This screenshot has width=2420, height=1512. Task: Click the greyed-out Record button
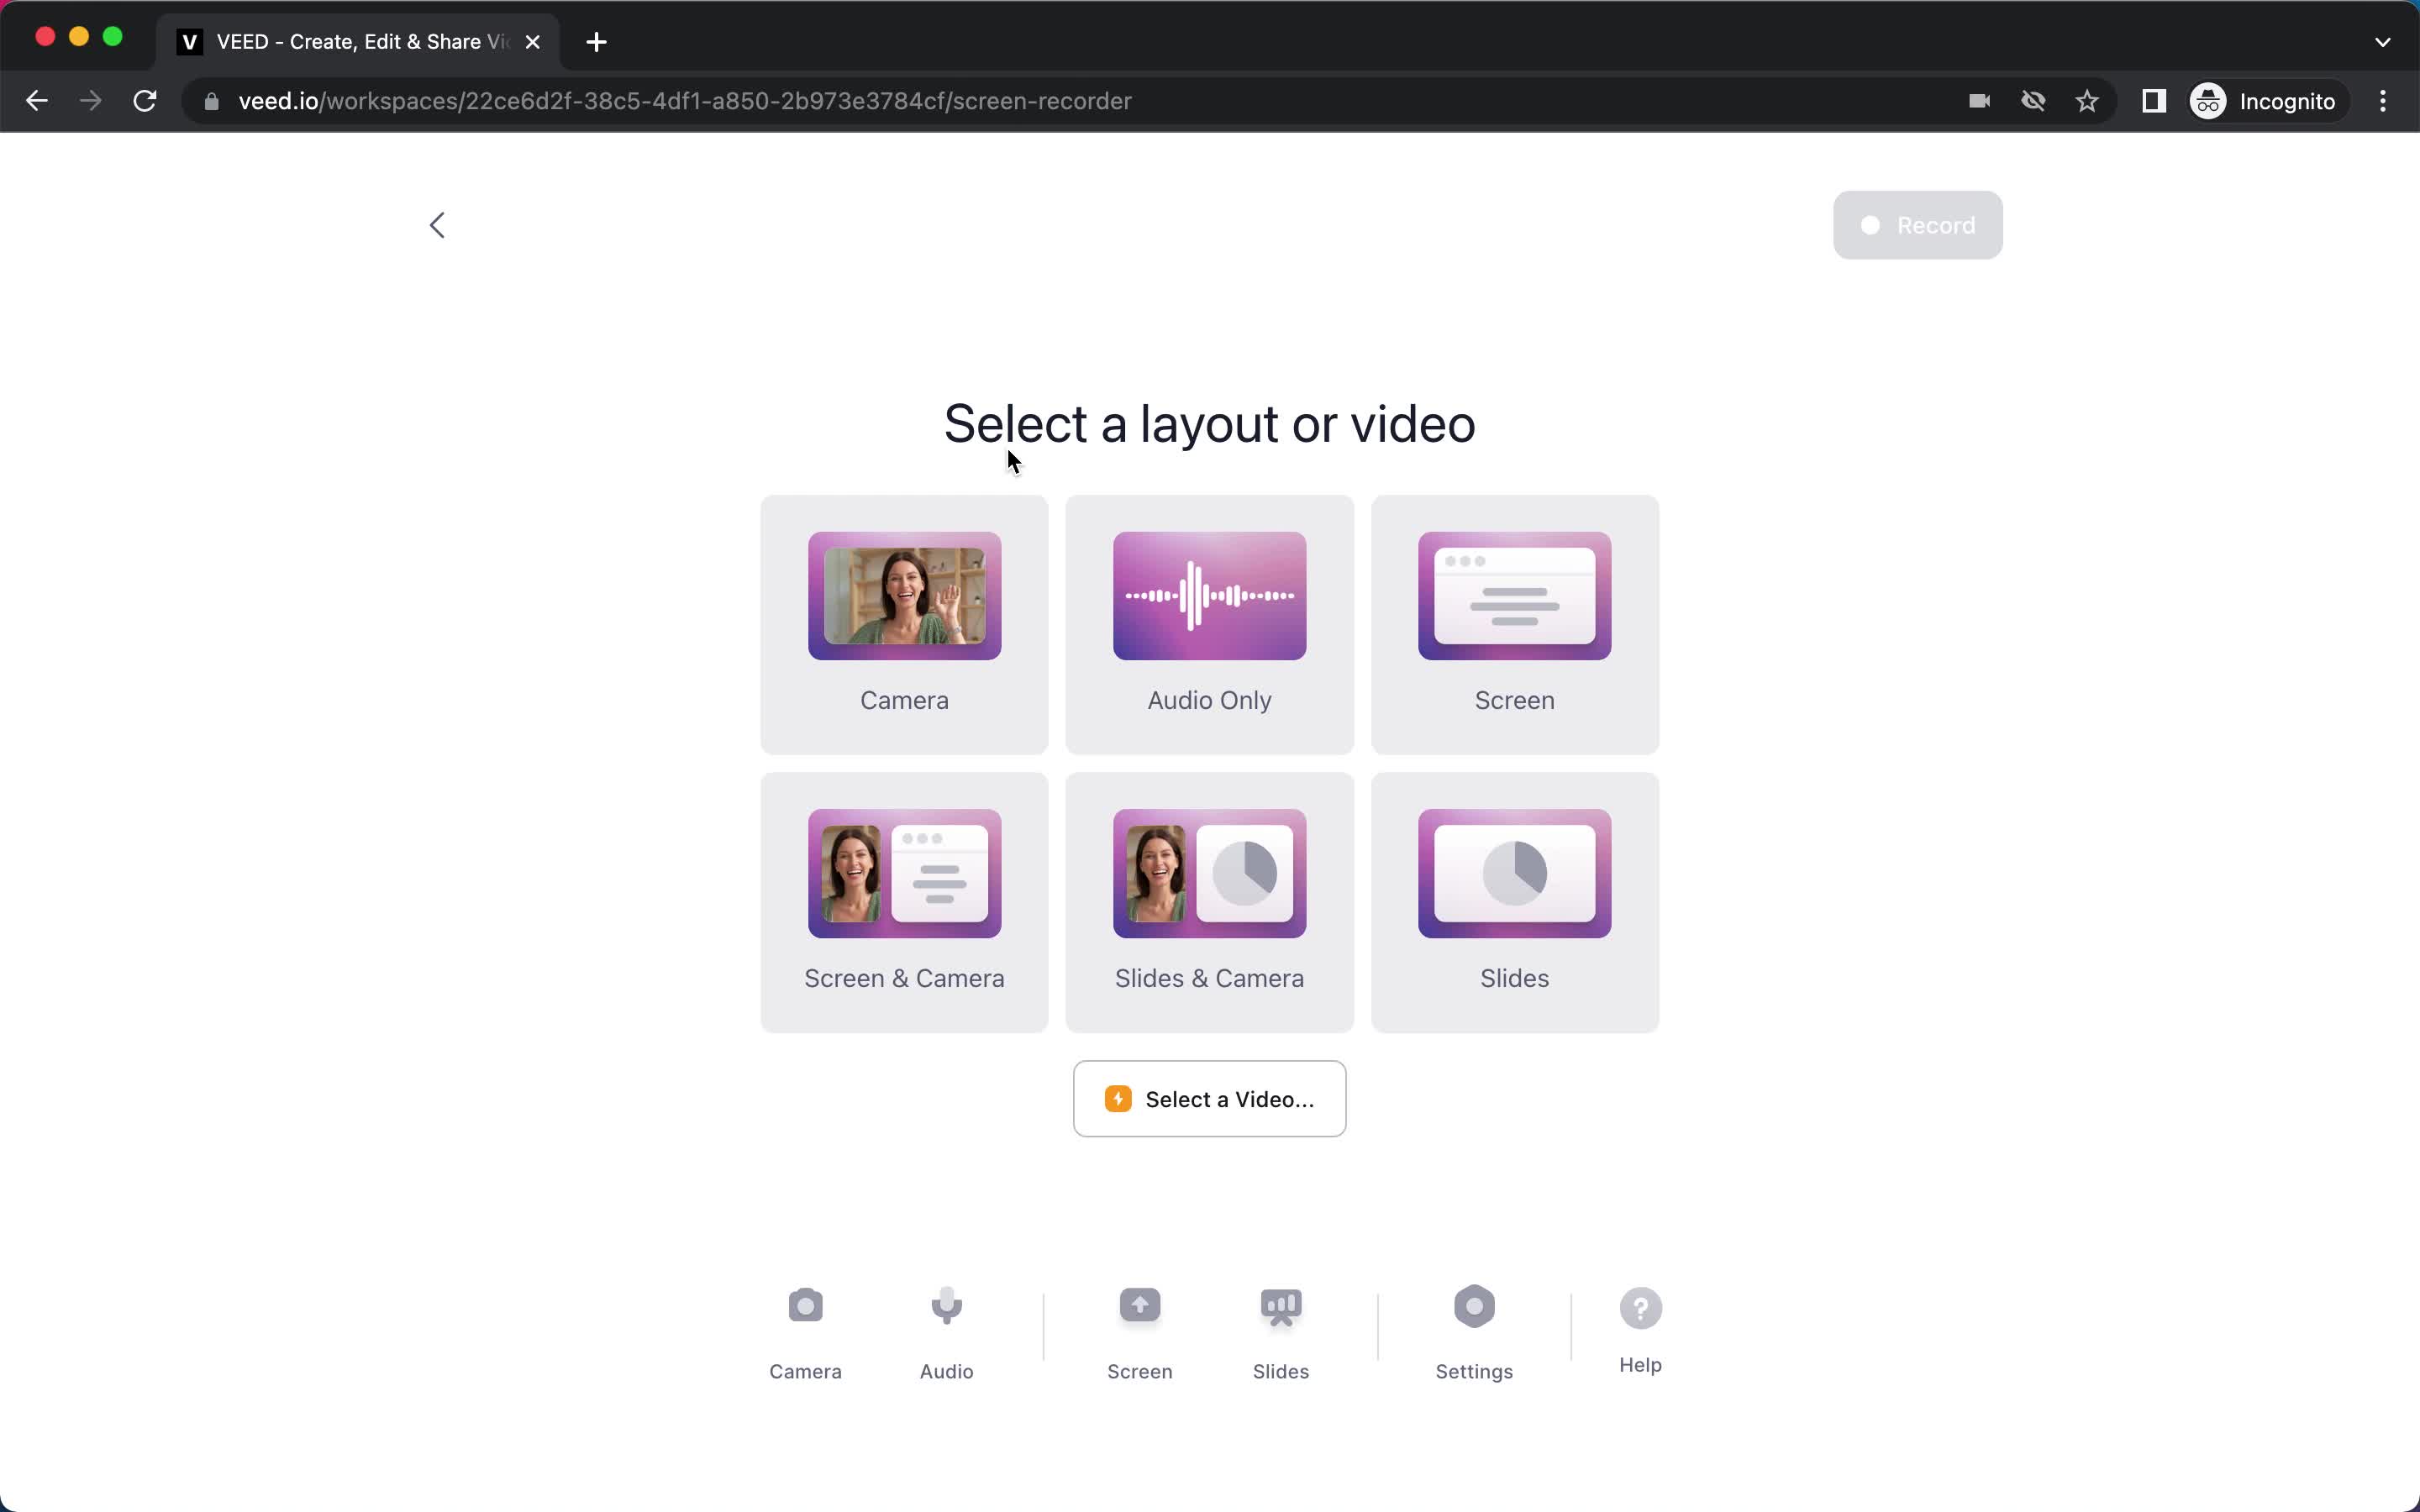pyautogui.click(x=1917, y=225)
